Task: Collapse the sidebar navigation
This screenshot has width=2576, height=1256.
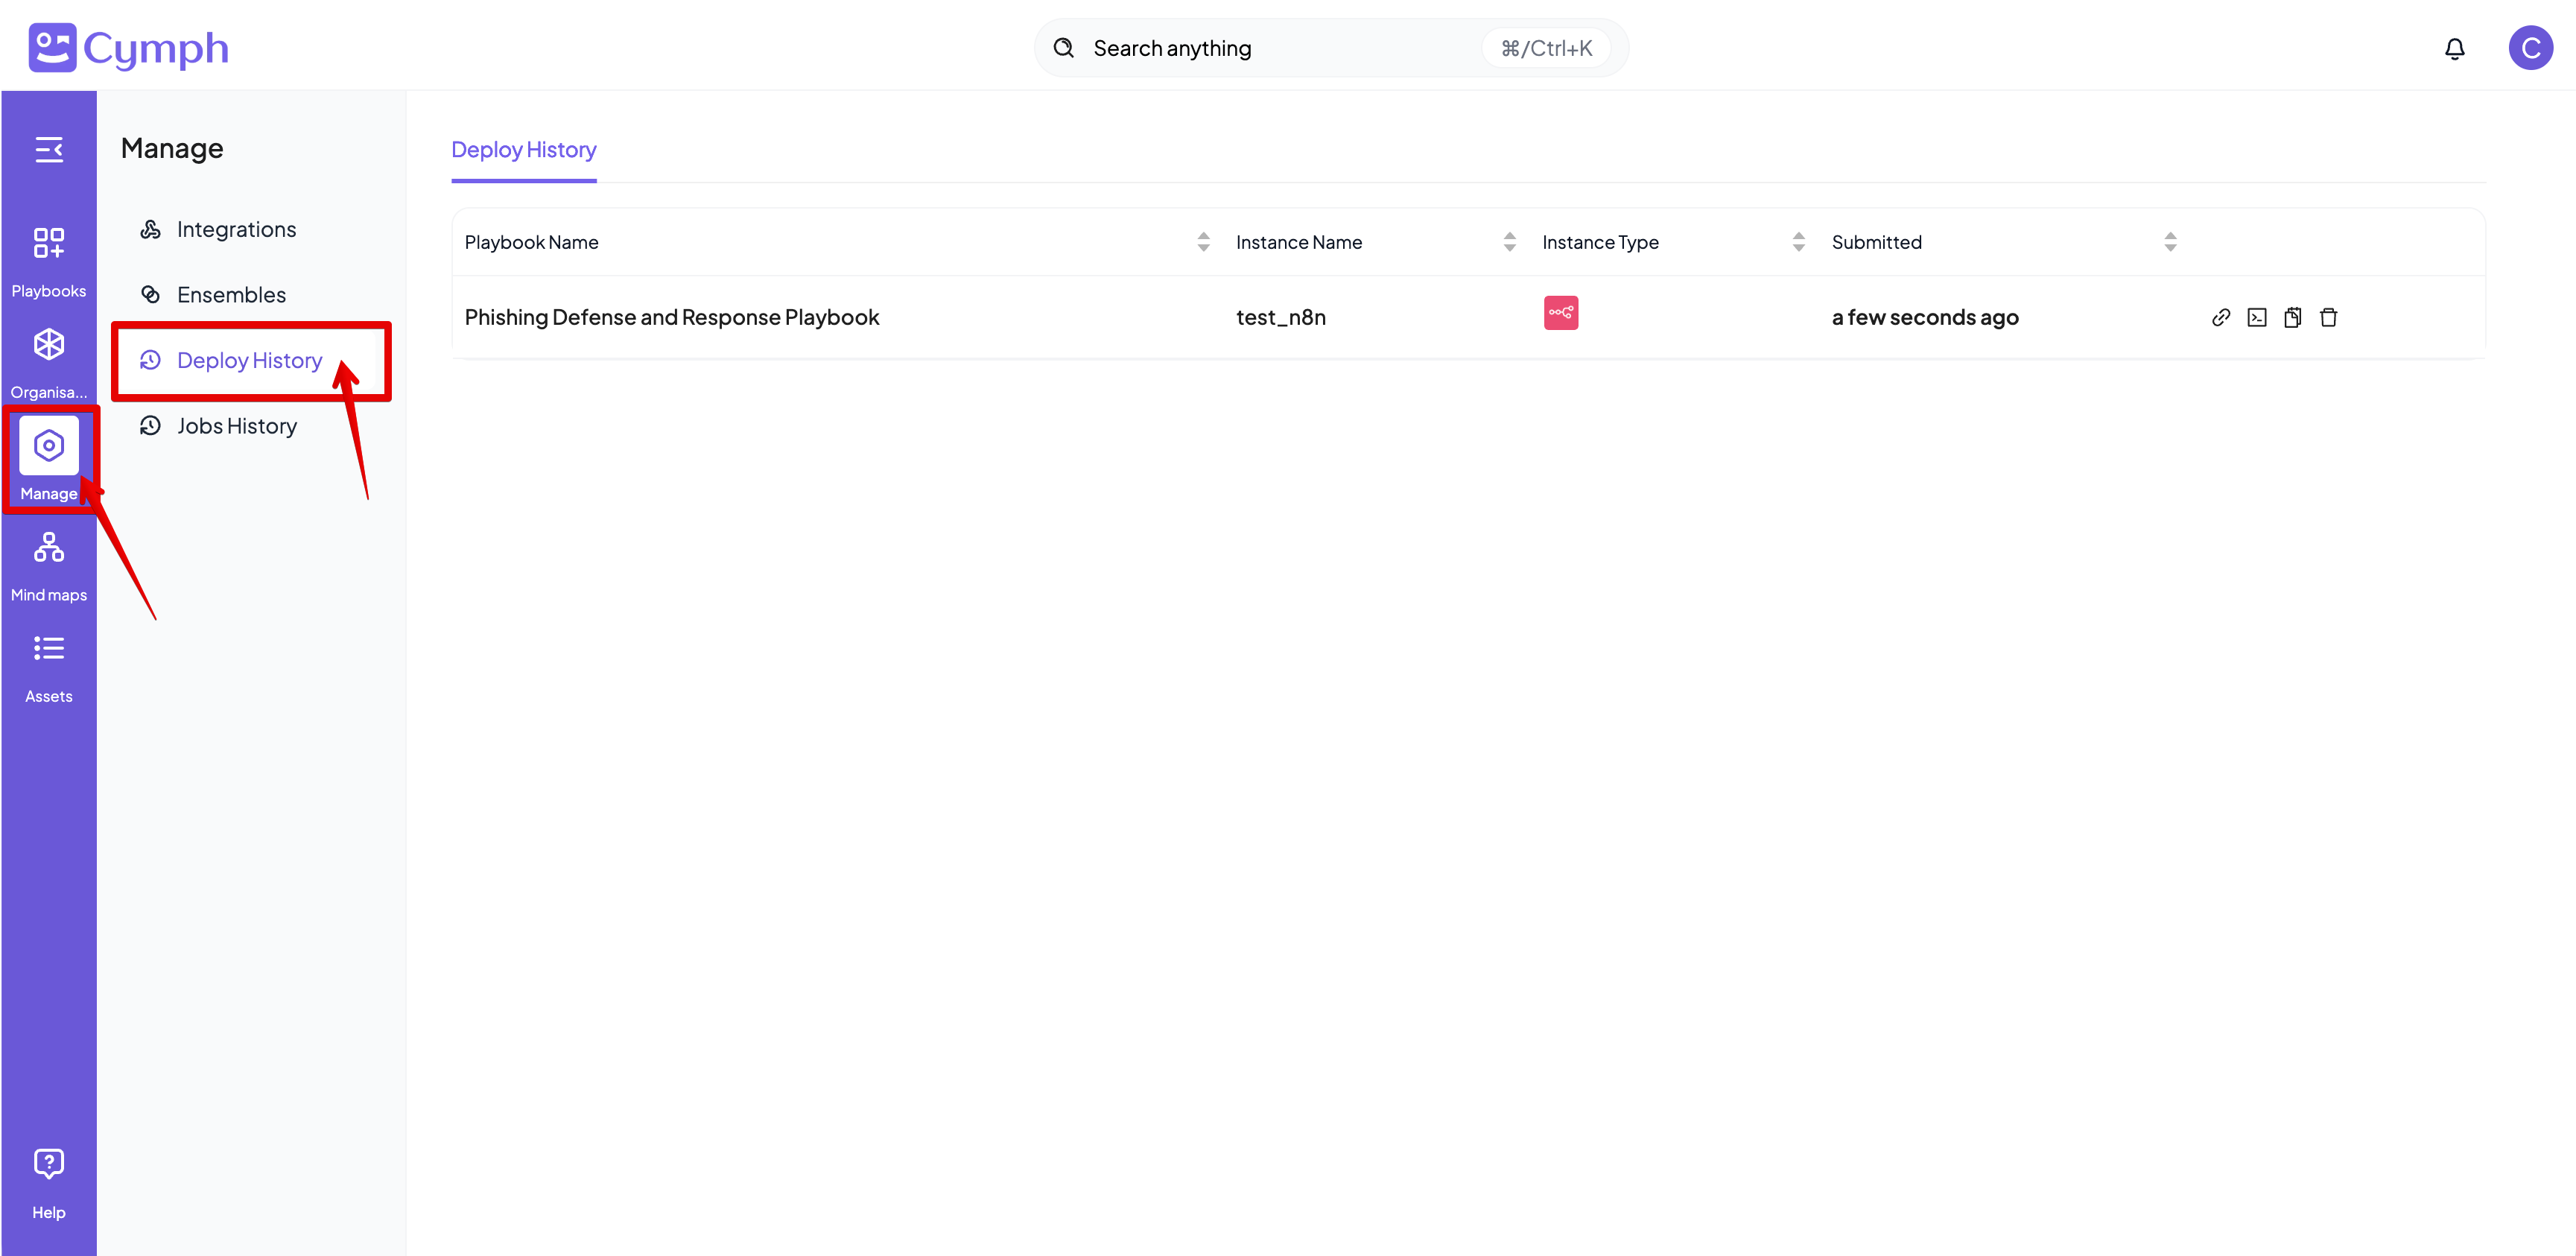Action: 48,149
